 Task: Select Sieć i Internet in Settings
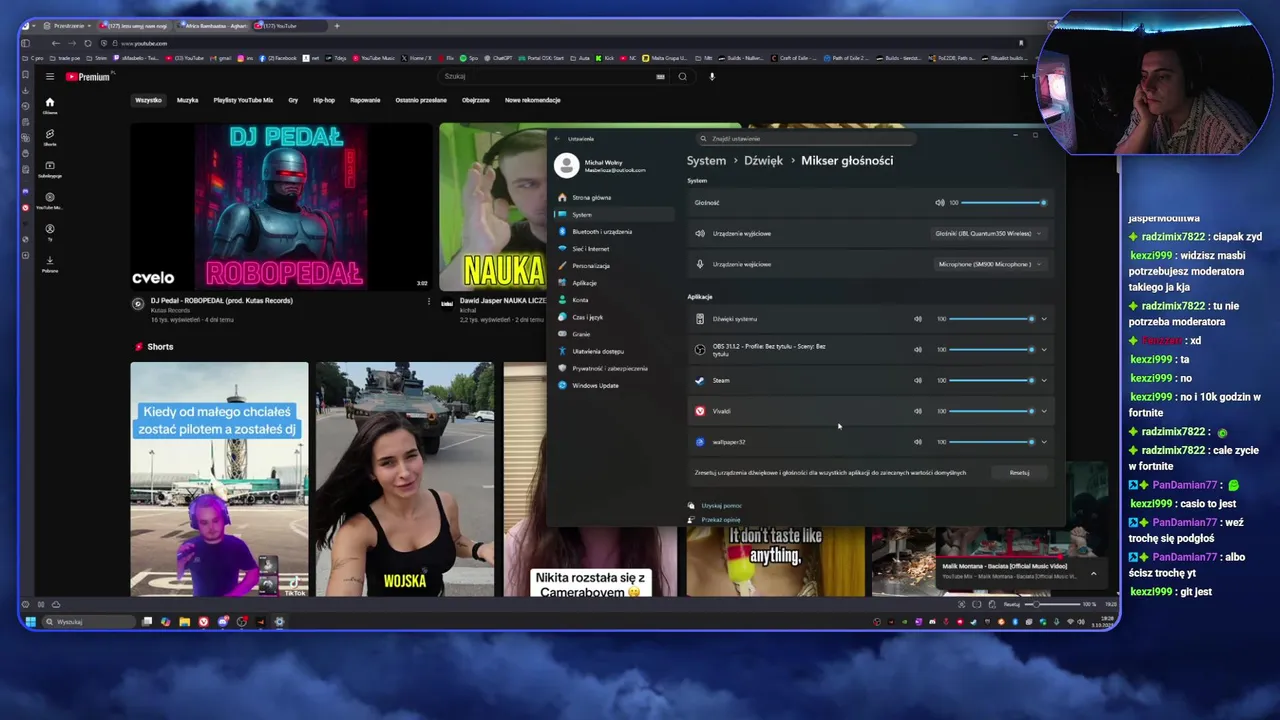pos(613,249)
